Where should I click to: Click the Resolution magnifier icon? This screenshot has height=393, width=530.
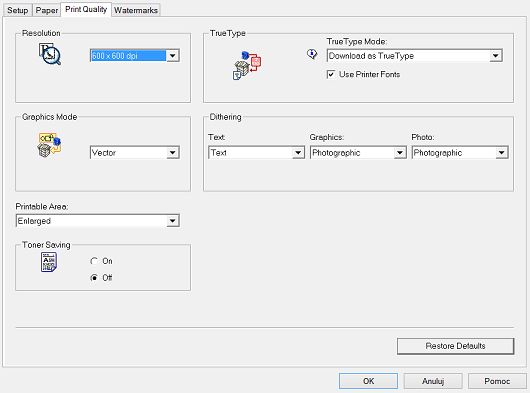(50, 54)
